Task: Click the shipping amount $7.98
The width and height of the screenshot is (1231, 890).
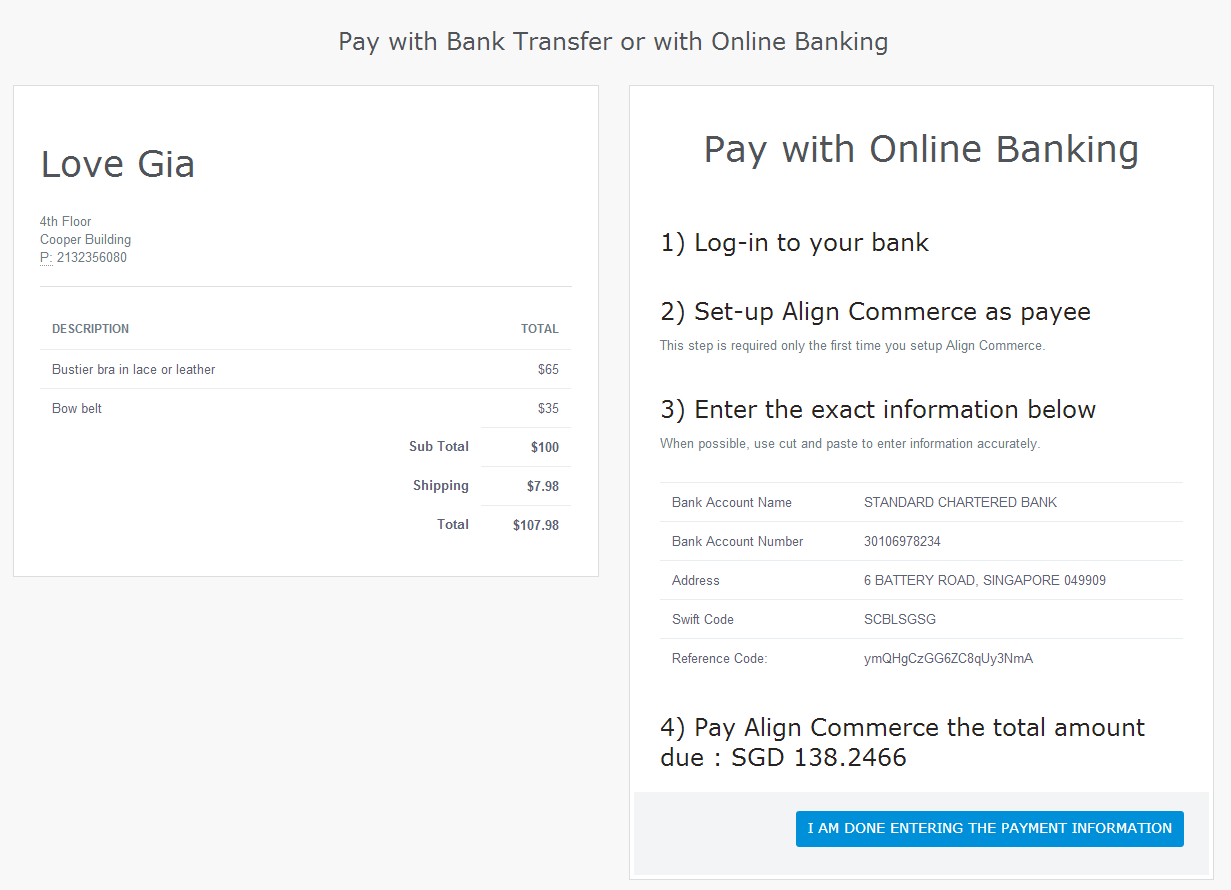Action: pyautogui.click(x=543, y=486)
